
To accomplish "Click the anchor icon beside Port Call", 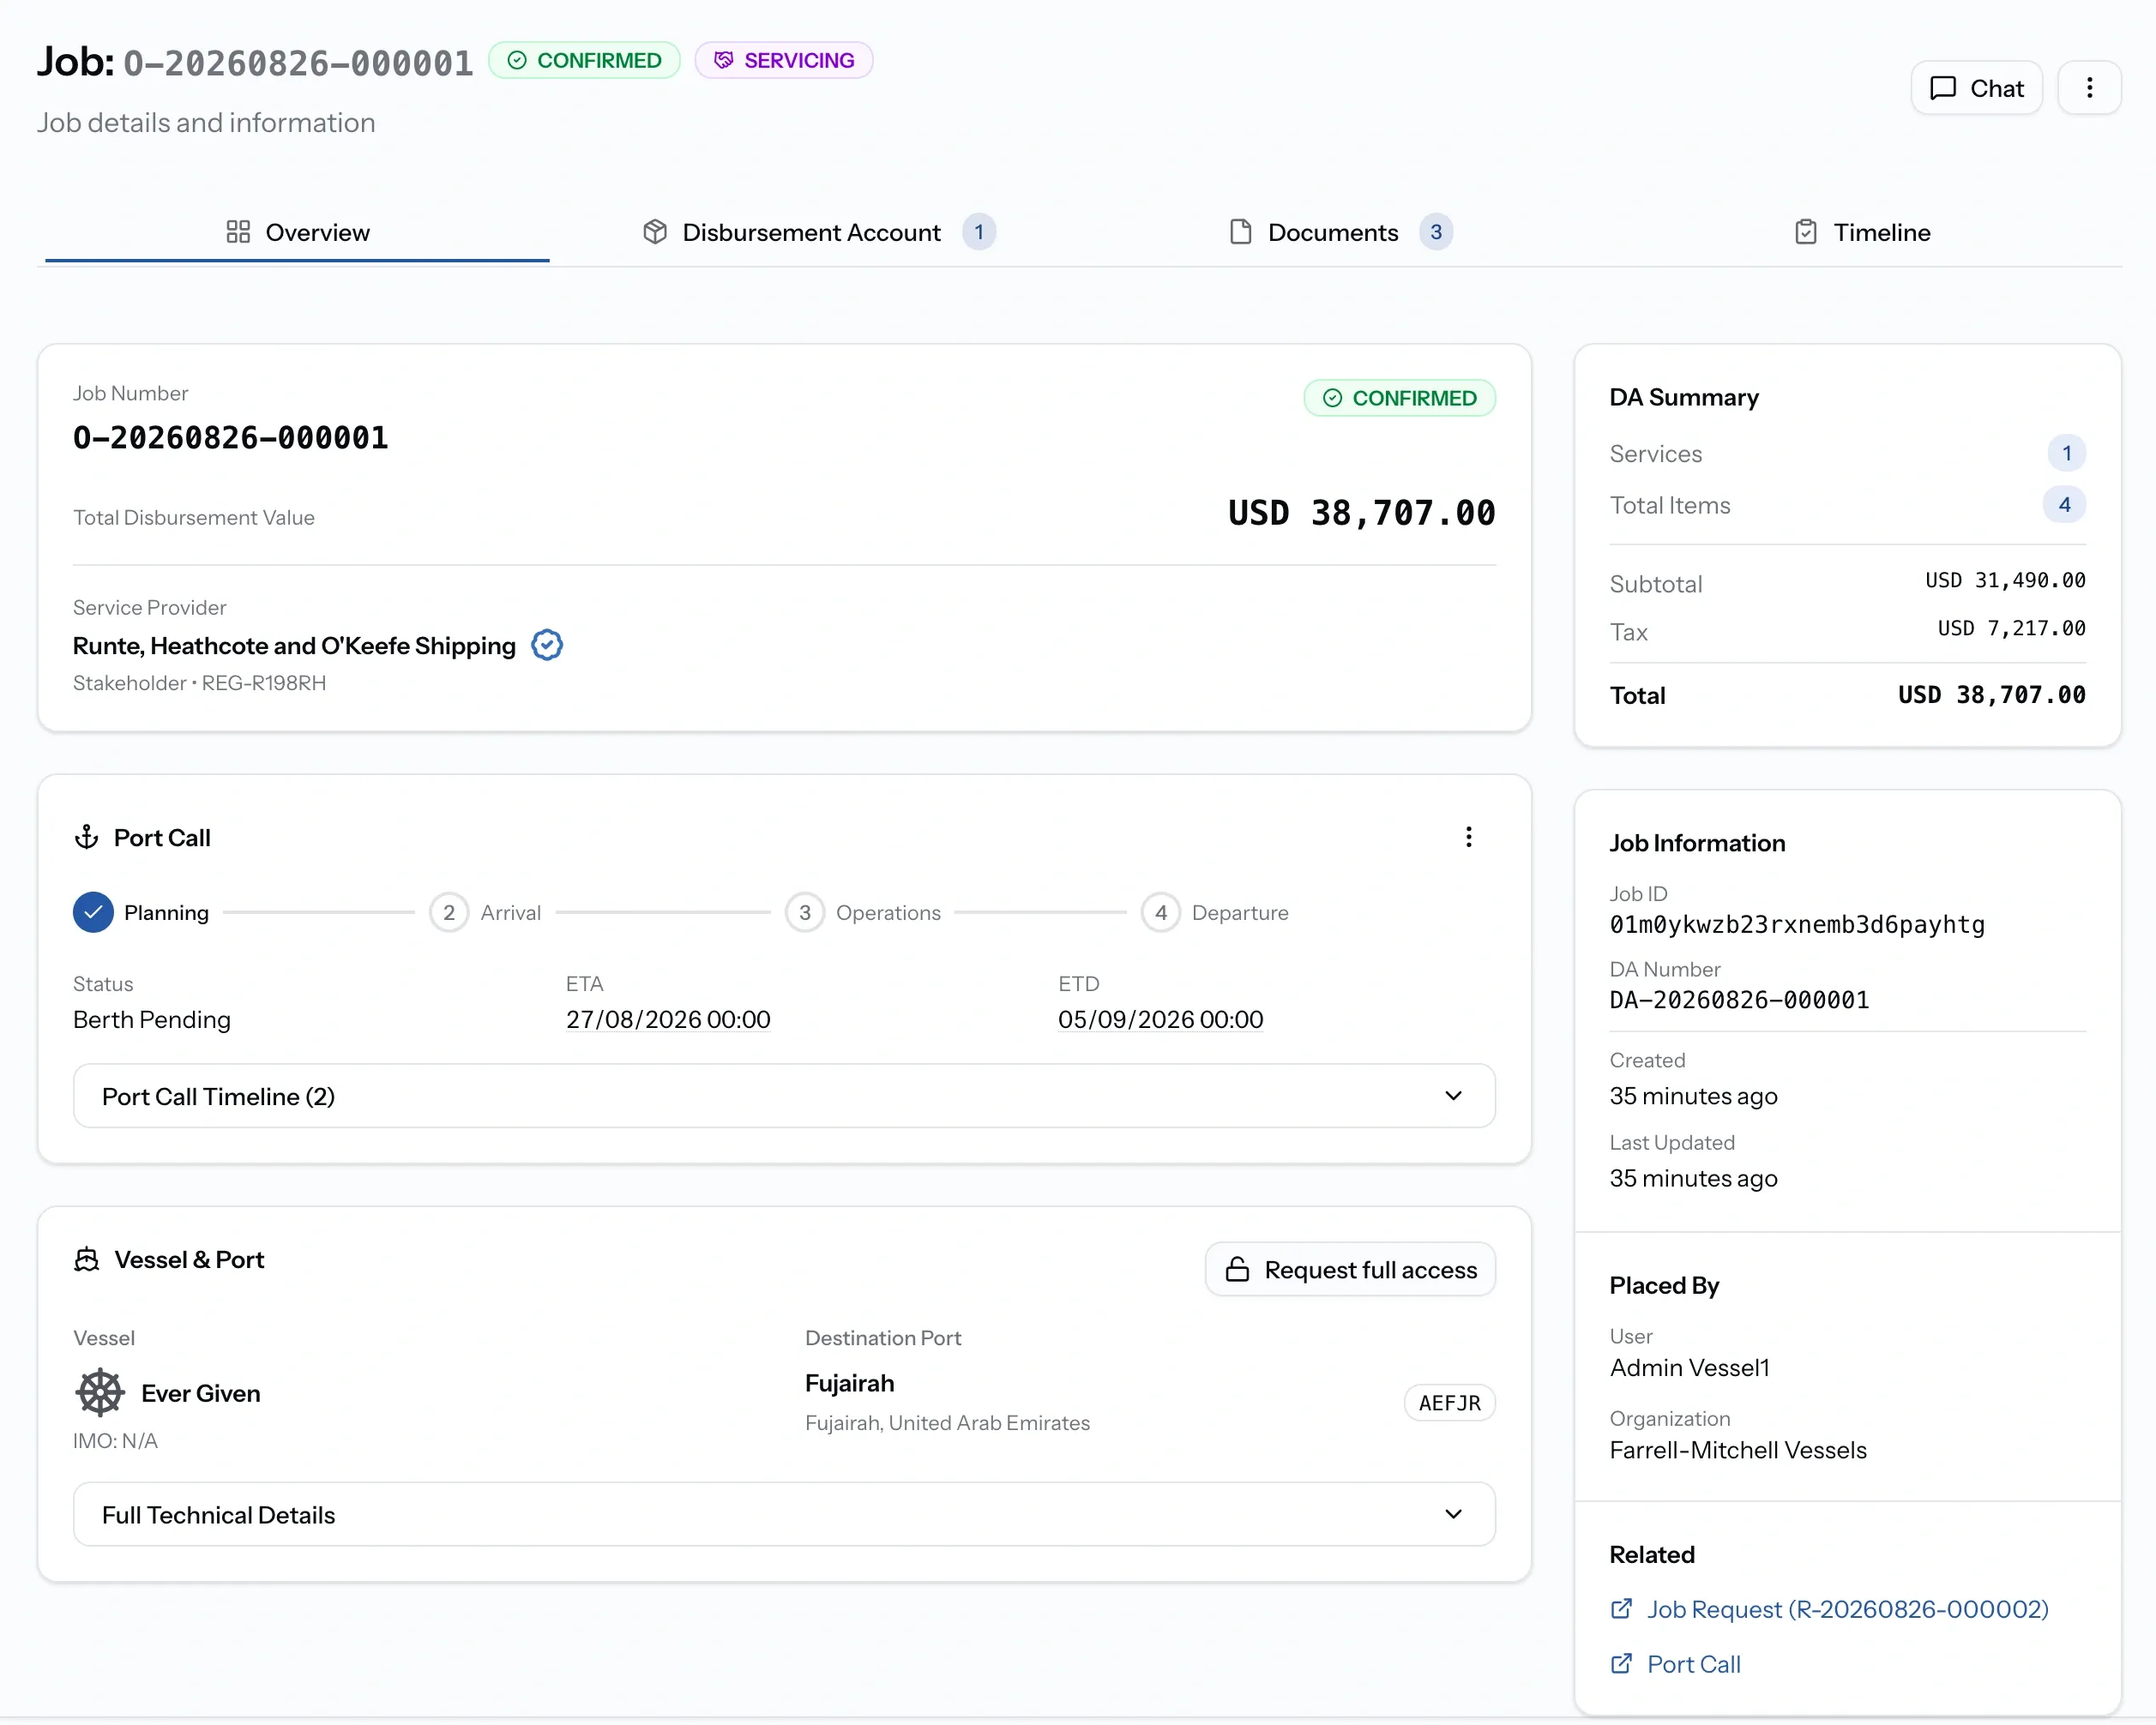I will tap(87, 837).
